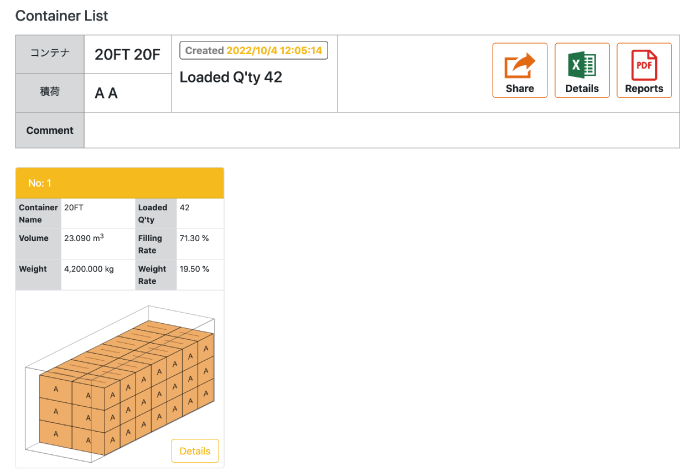Viewport: 700px width, 474px height.
Task: Open the Excel Details export button
Action: point(582,71)
